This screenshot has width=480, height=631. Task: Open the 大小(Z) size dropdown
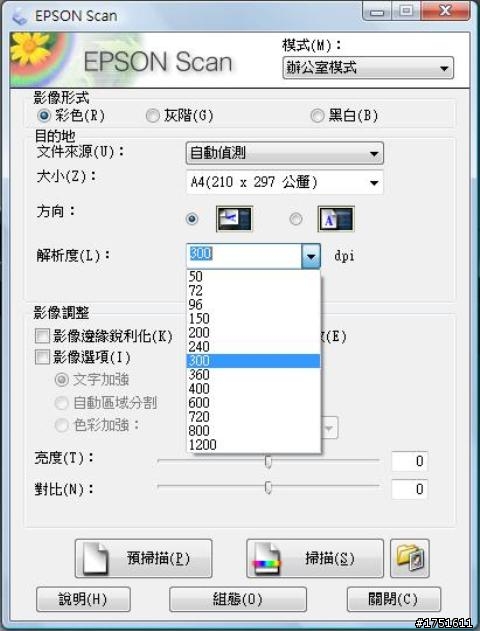(x=284, y=183)
